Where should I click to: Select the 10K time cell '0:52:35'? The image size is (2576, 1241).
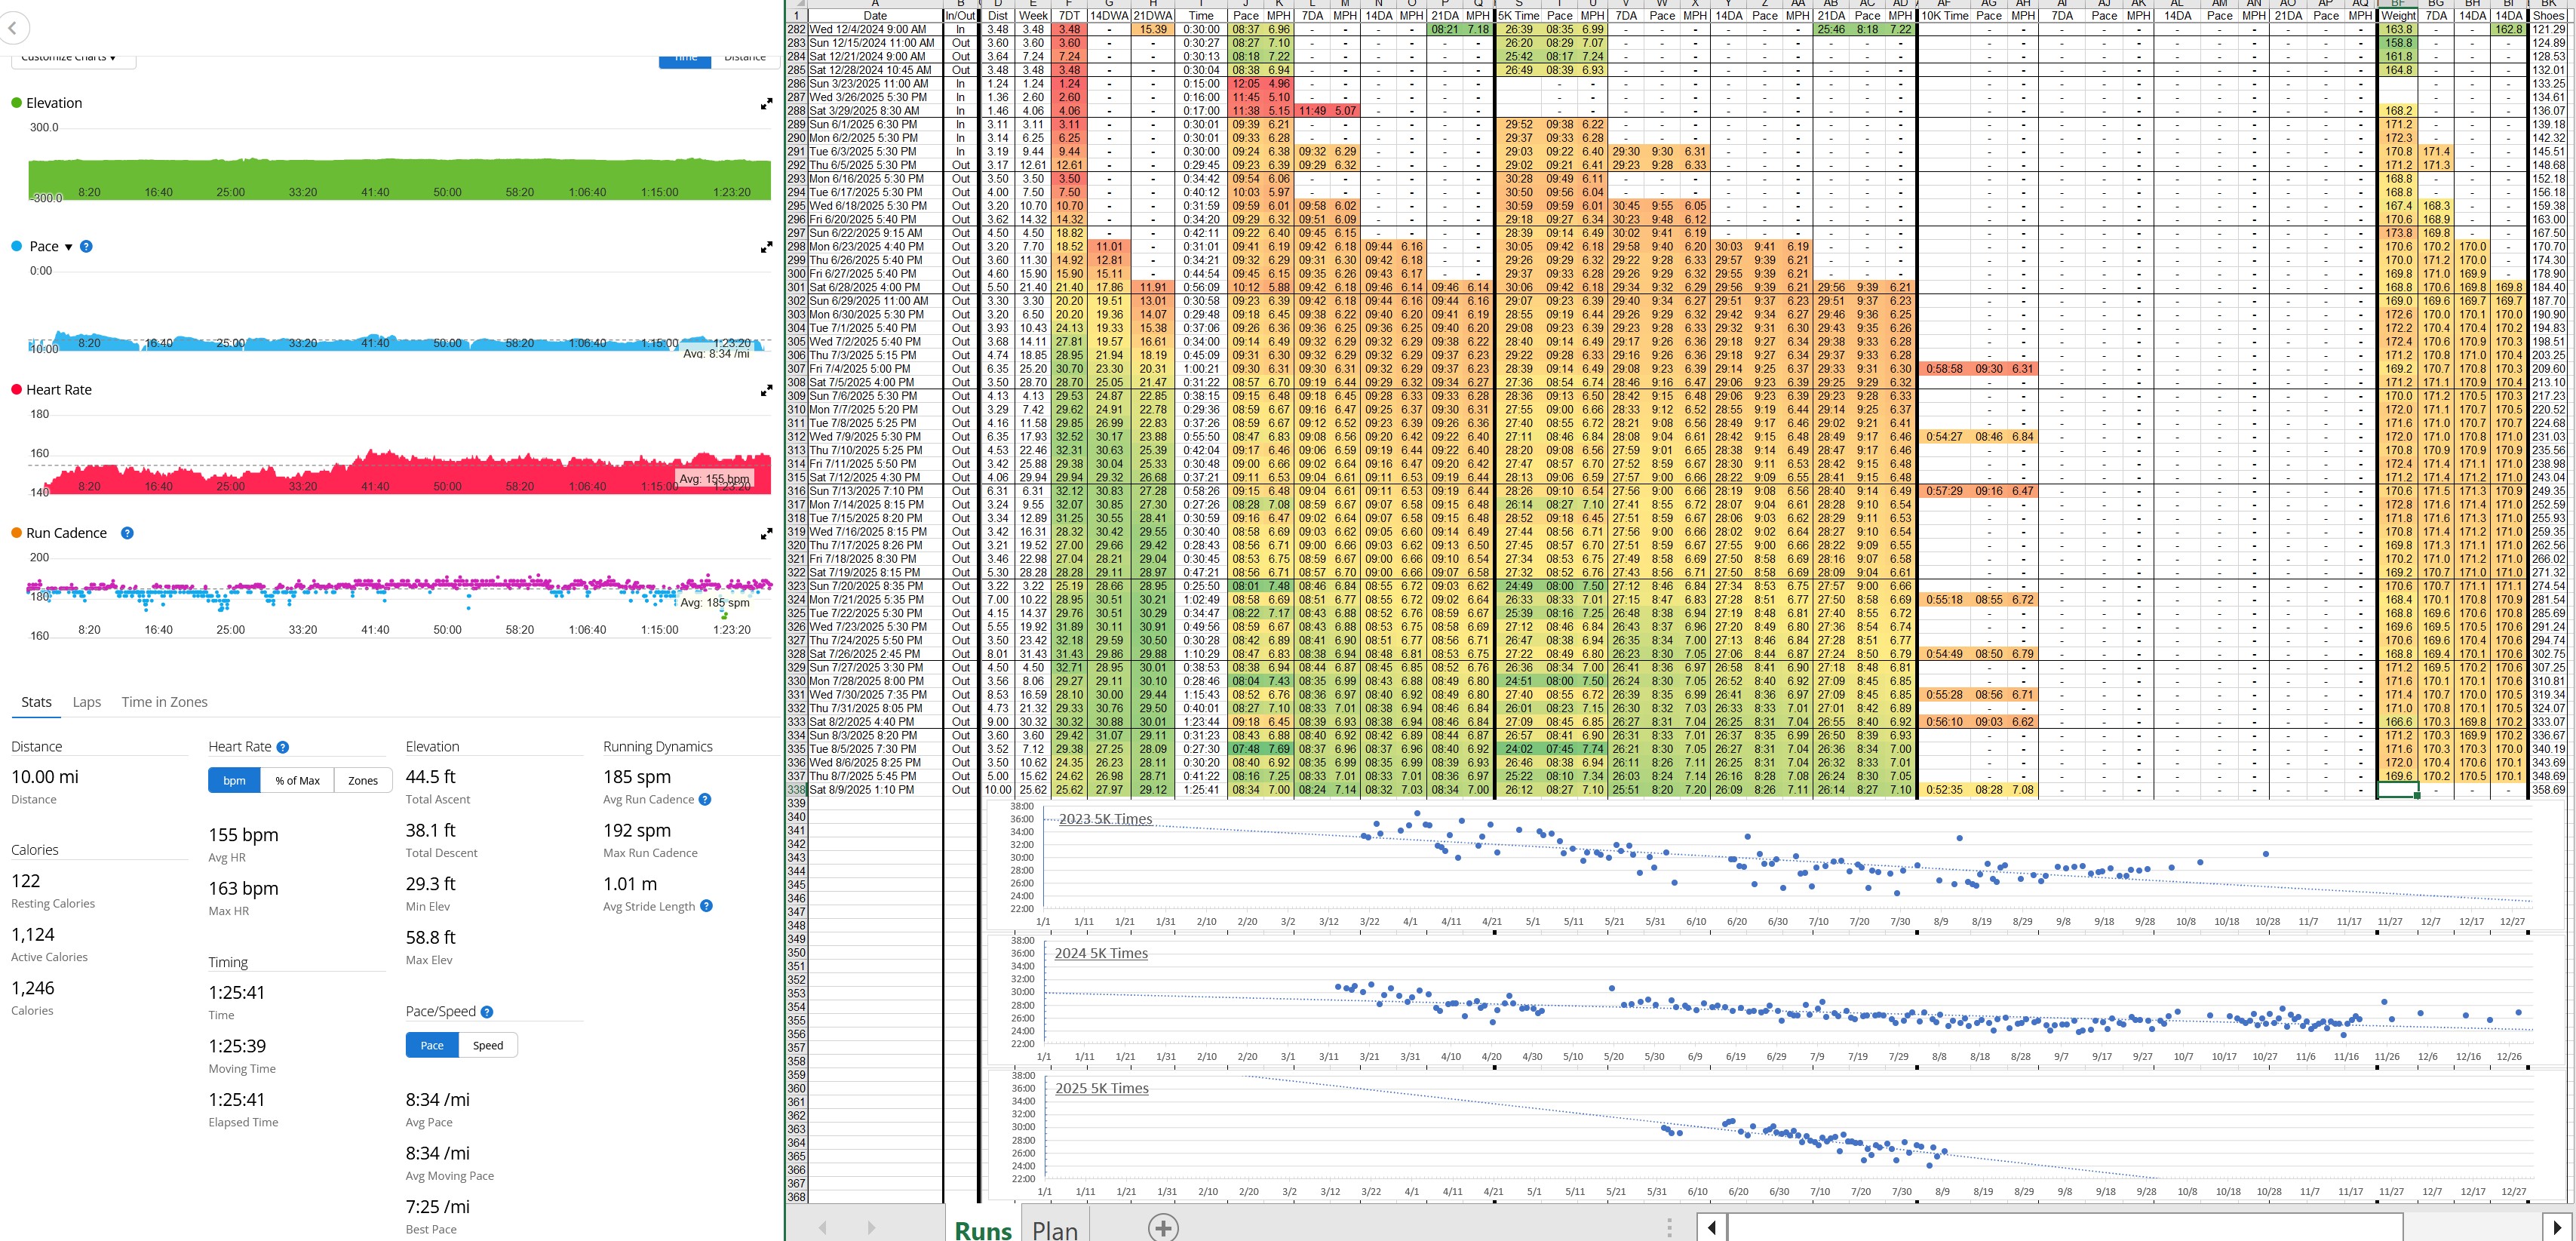pyautogui.click(x=1944, y=790)
